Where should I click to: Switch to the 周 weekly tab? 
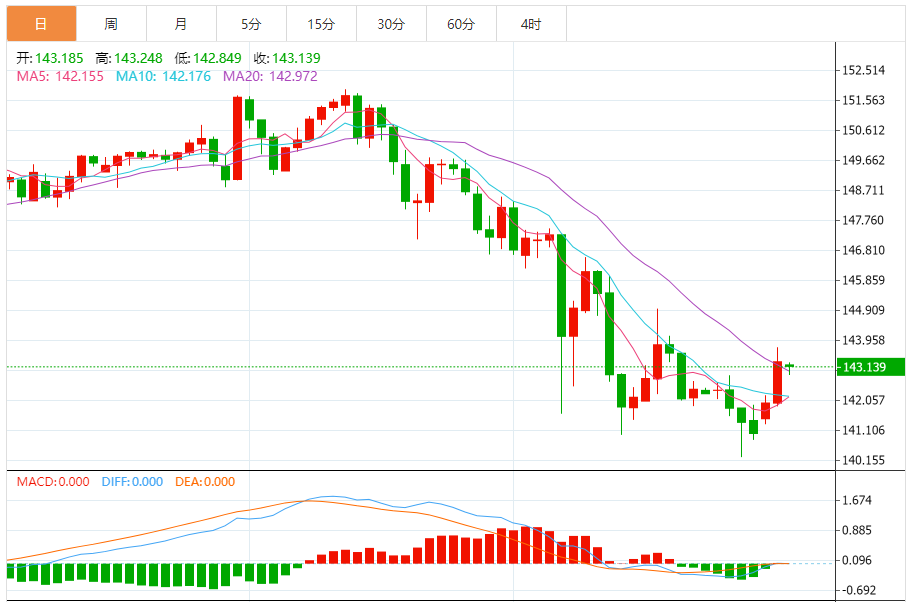click(111, 24)
